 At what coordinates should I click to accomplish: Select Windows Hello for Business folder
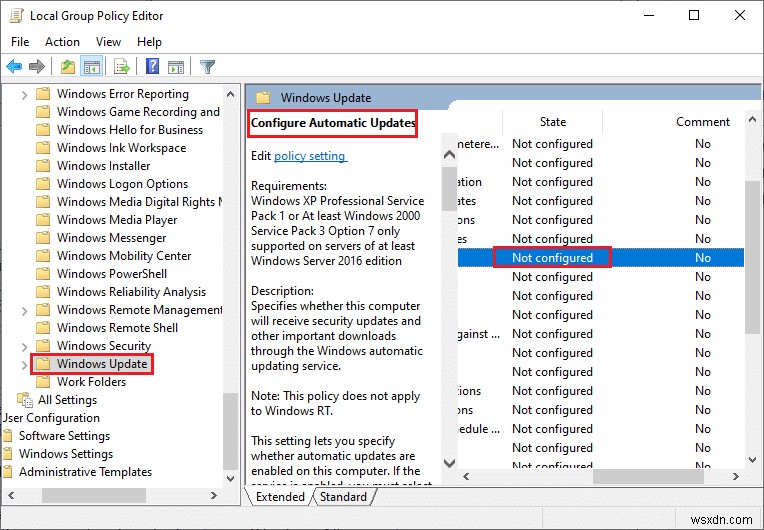pos(130,130)
